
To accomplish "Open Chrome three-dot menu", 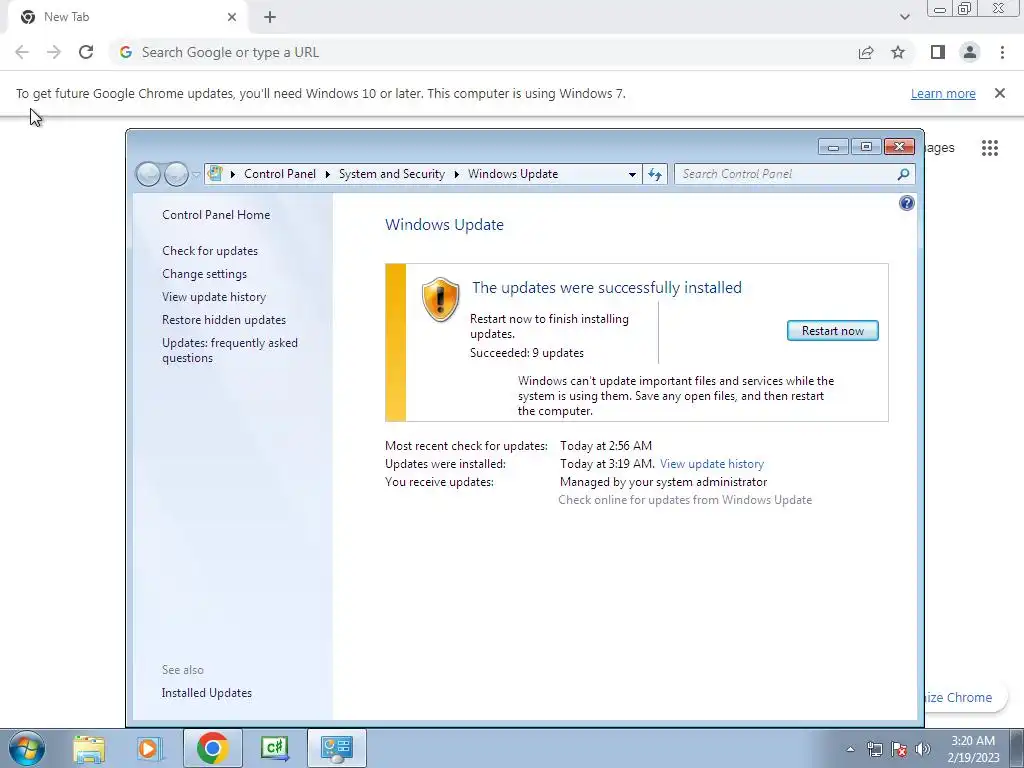I will (x=1002, y=52).
